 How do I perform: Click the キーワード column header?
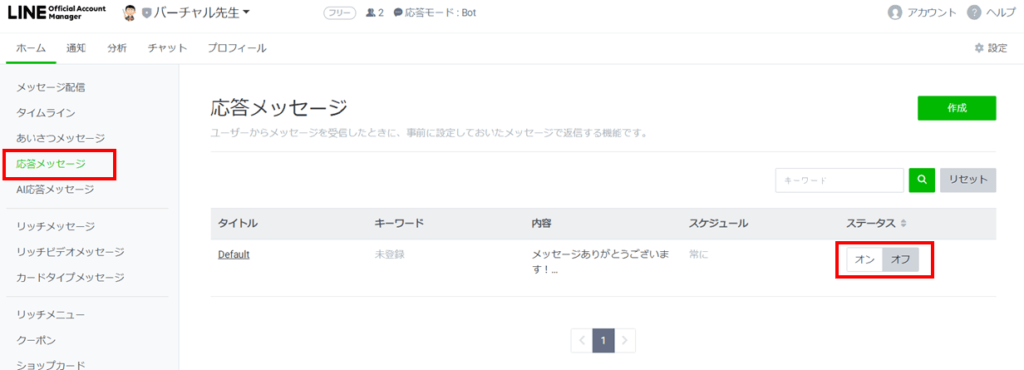point(400,223)
